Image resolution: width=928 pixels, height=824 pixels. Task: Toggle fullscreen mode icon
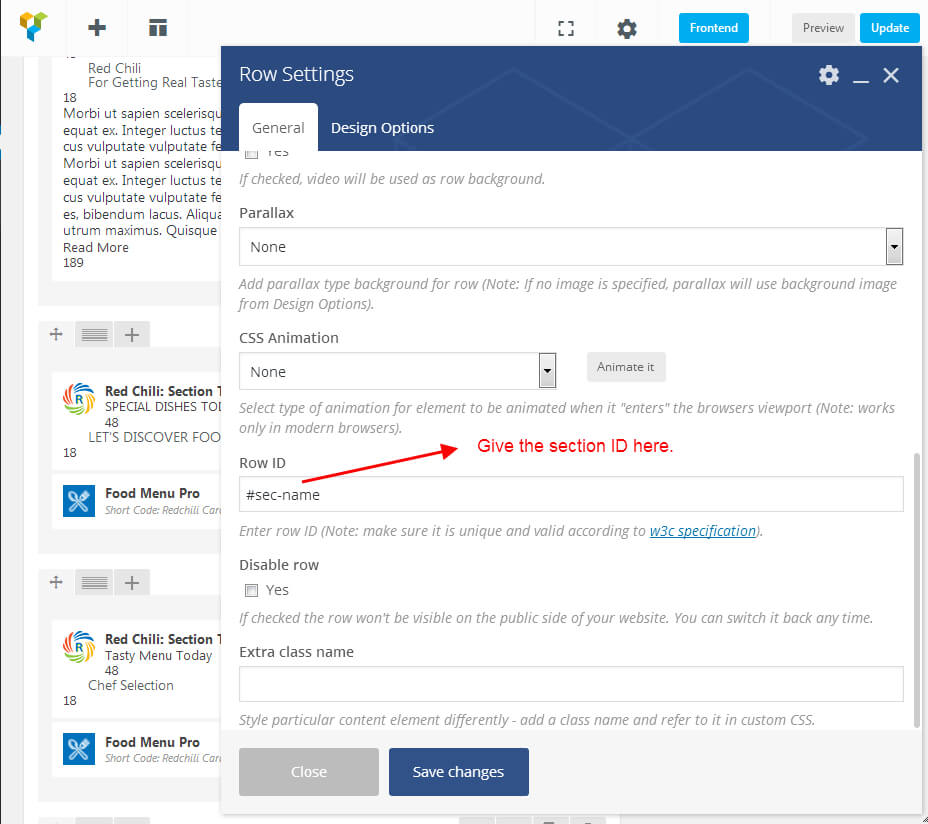point(566,28)
